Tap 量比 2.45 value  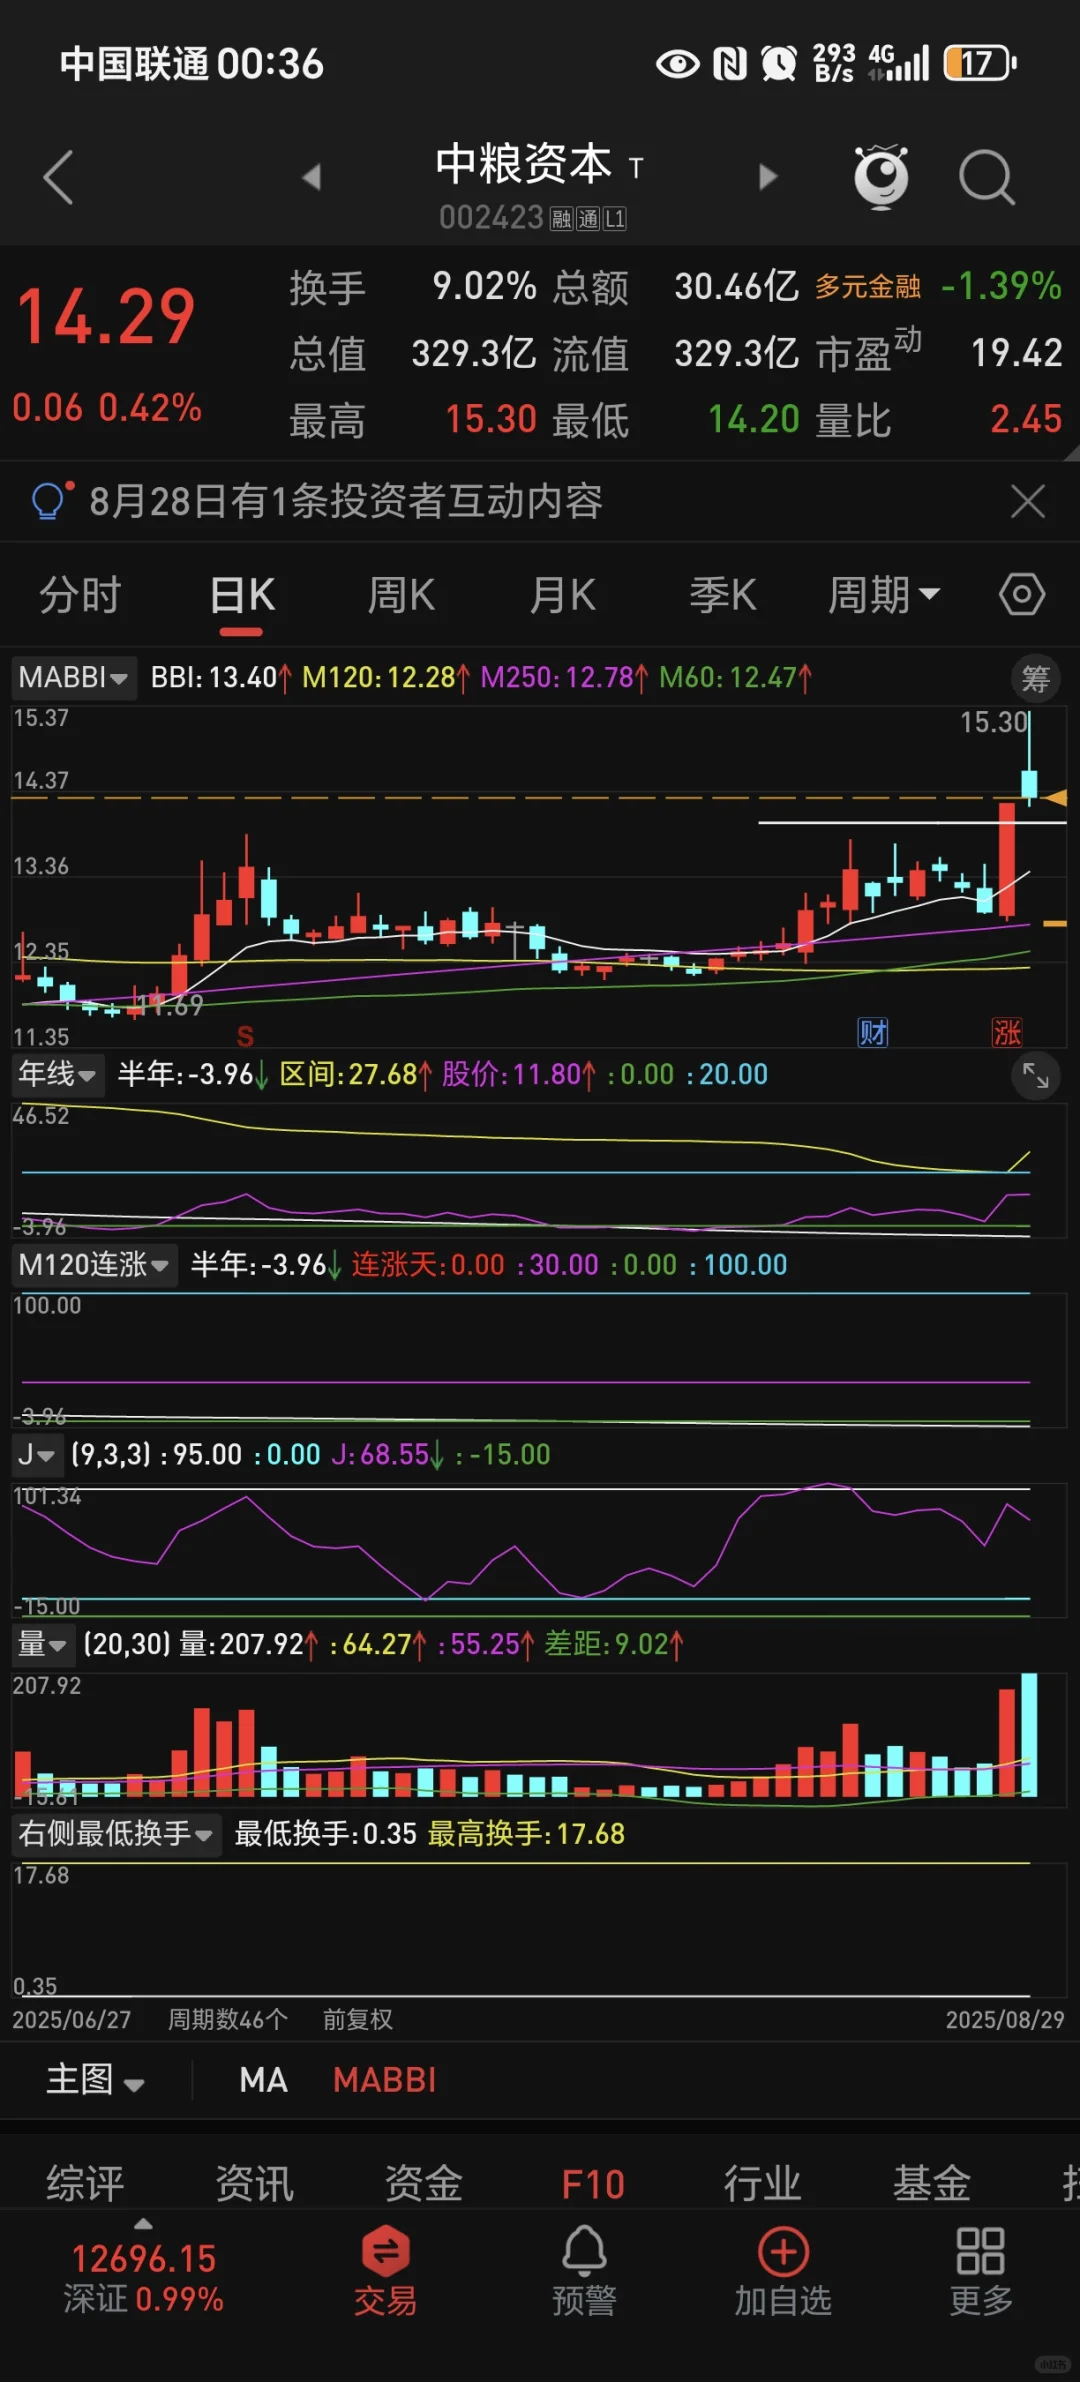pos(1026,419)
